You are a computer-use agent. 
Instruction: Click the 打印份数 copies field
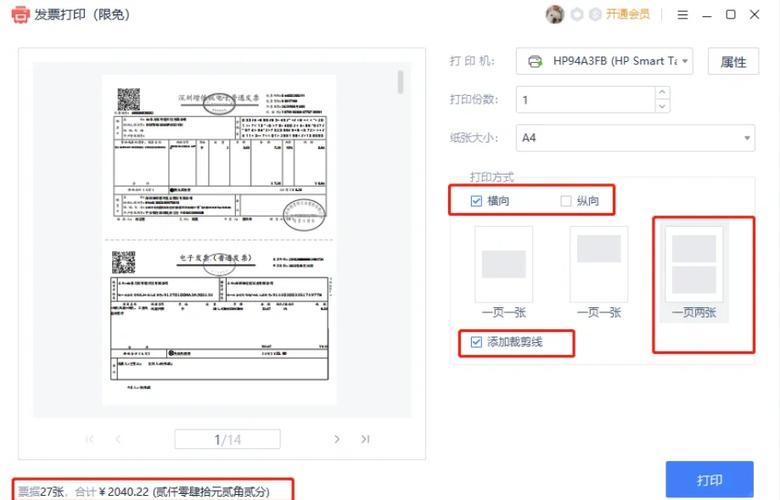point(585,100)
